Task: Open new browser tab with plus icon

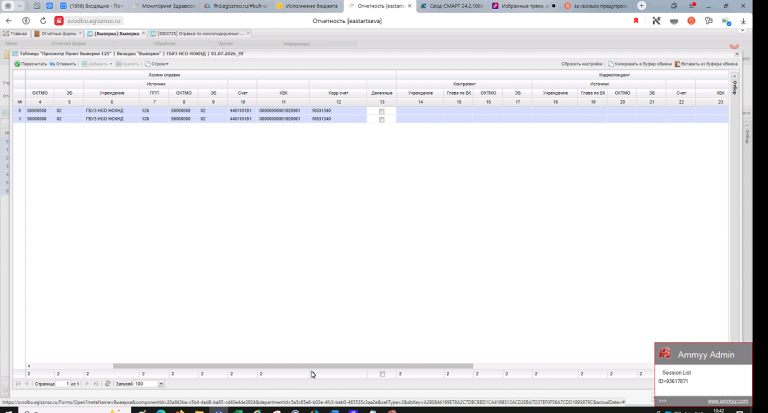Action: (642, 6)
